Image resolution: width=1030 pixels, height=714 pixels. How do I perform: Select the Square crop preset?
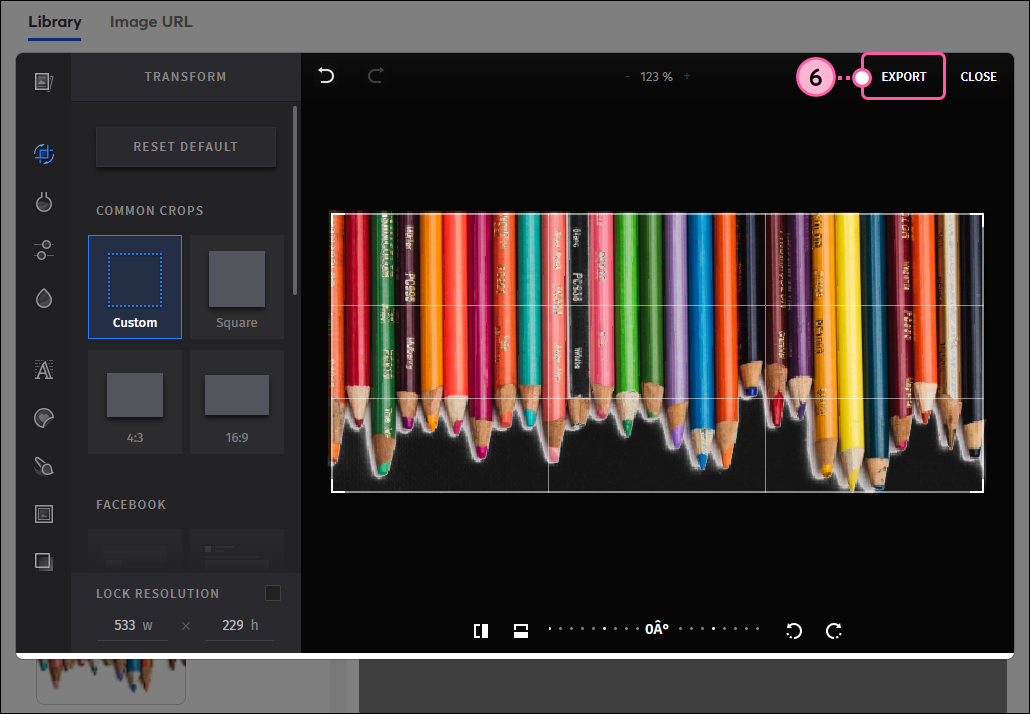point(237,287)
